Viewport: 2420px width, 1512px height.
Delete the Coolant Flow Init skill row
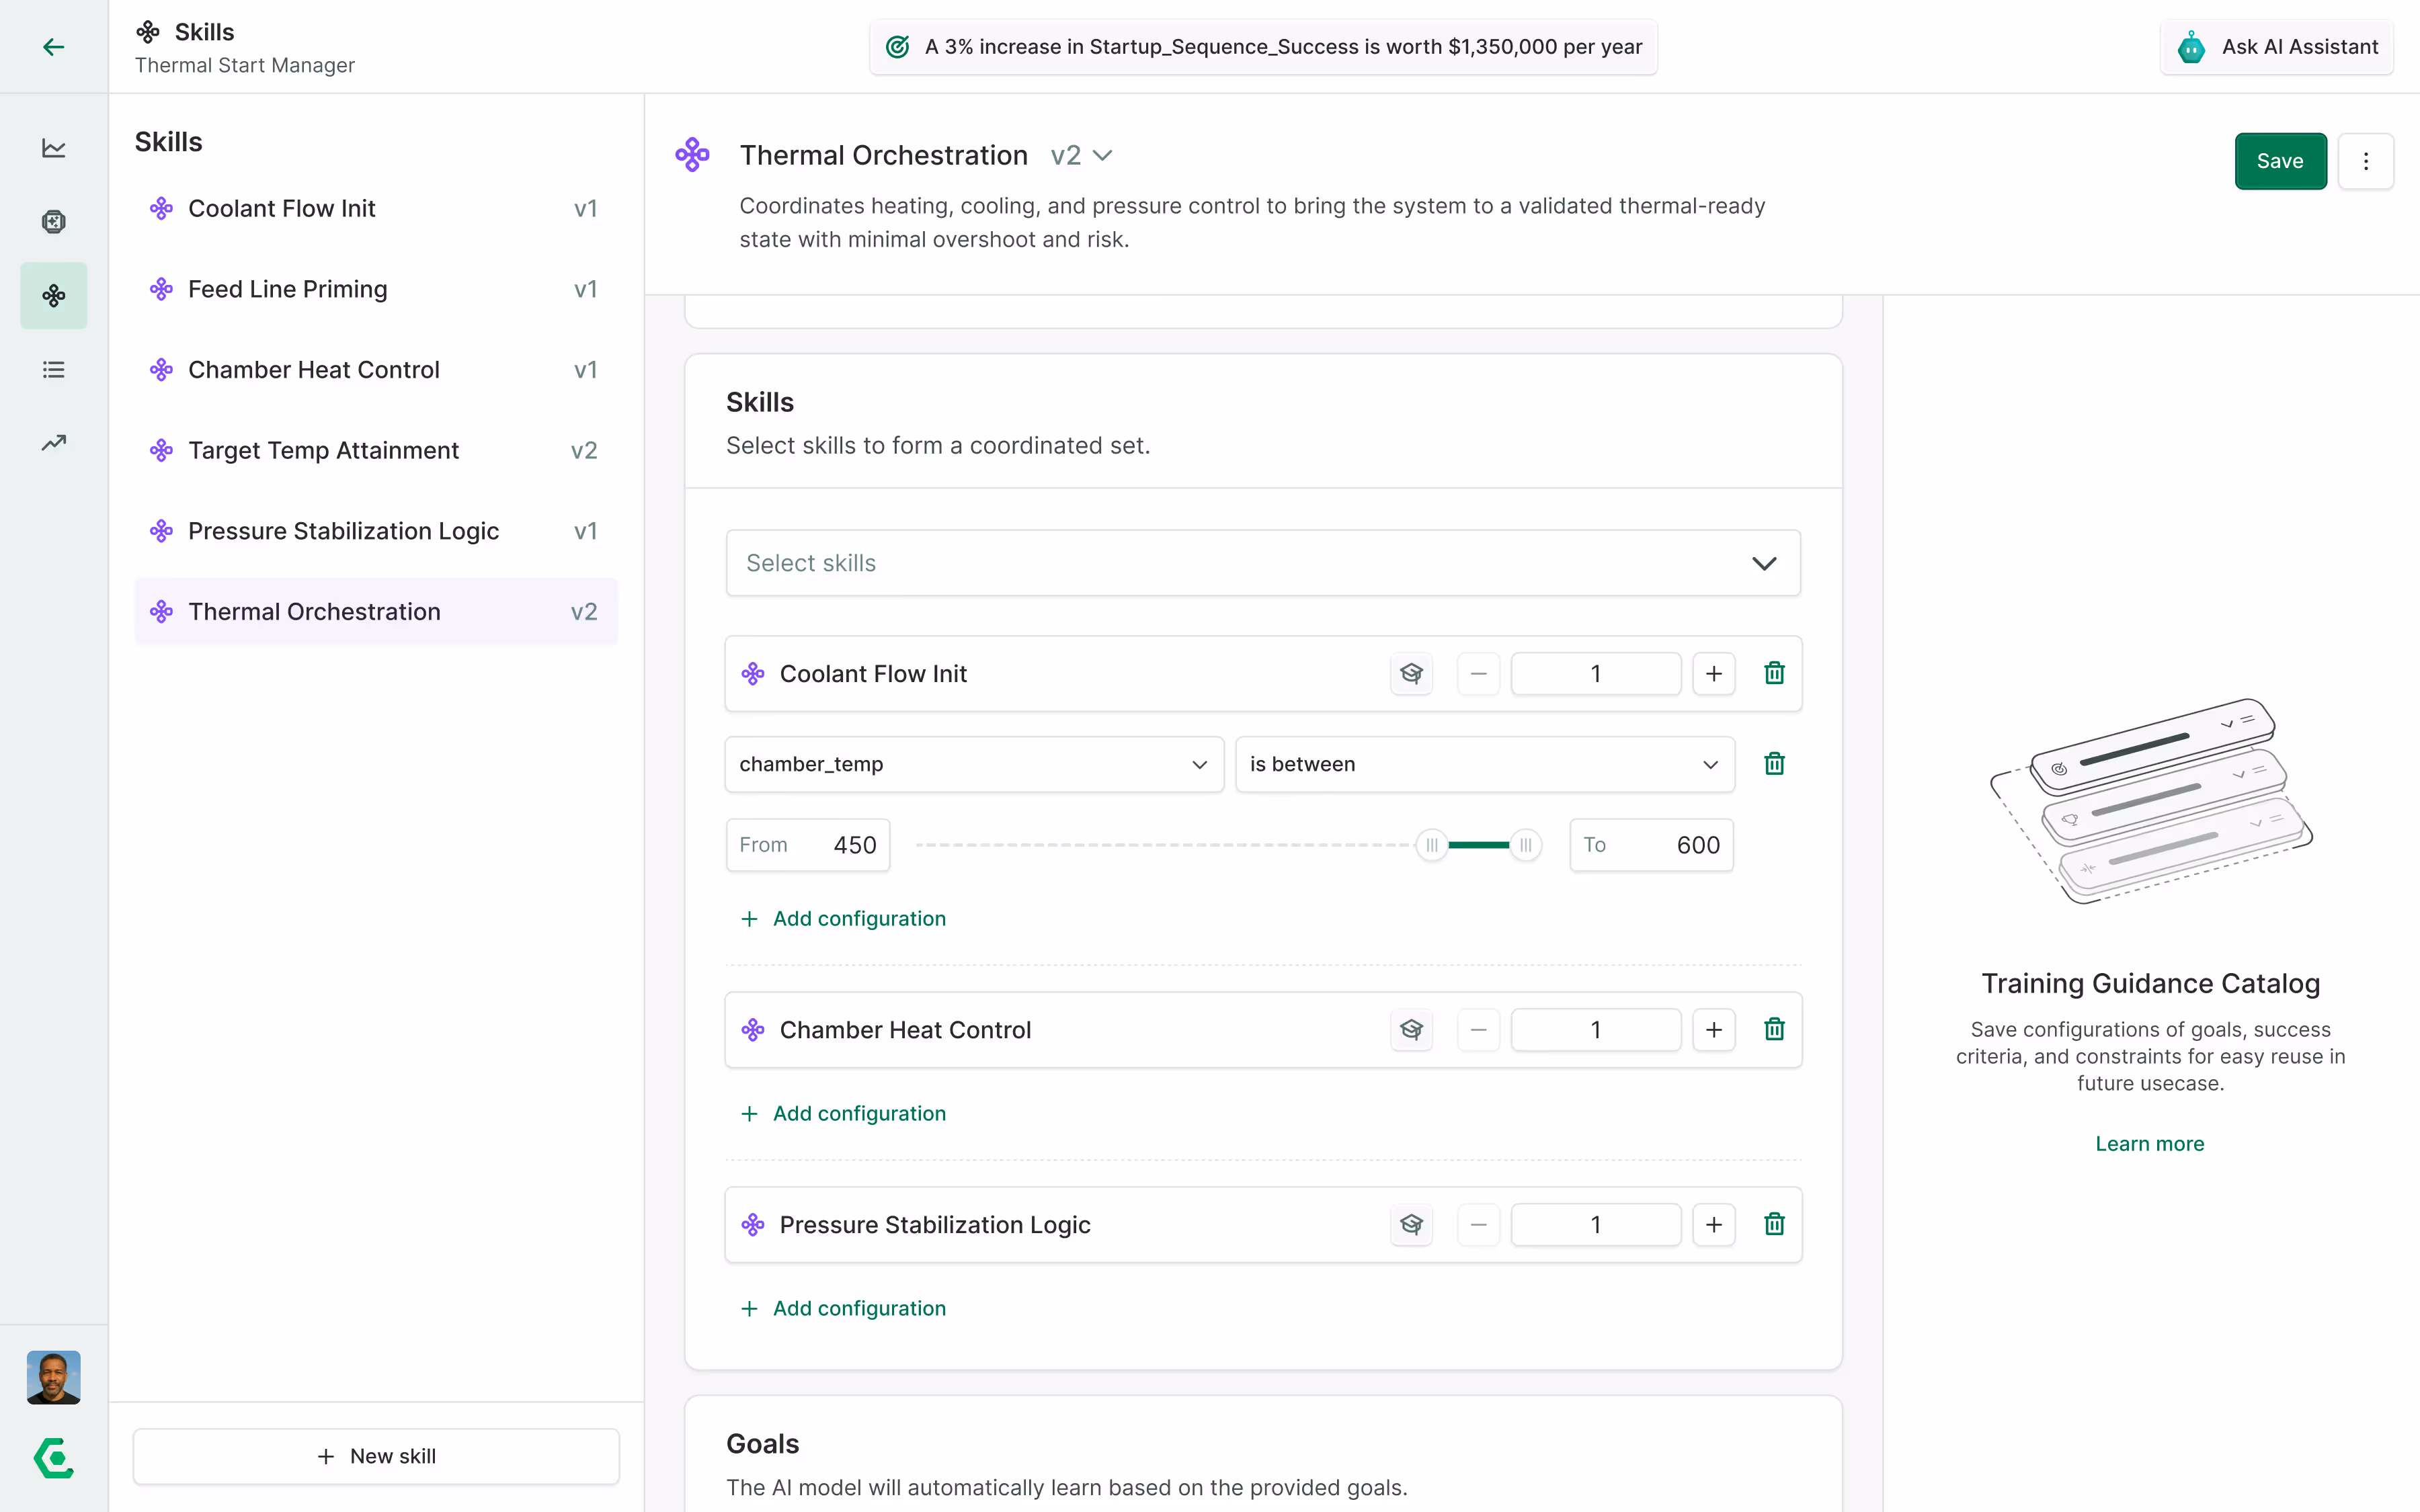point(1774,673)
